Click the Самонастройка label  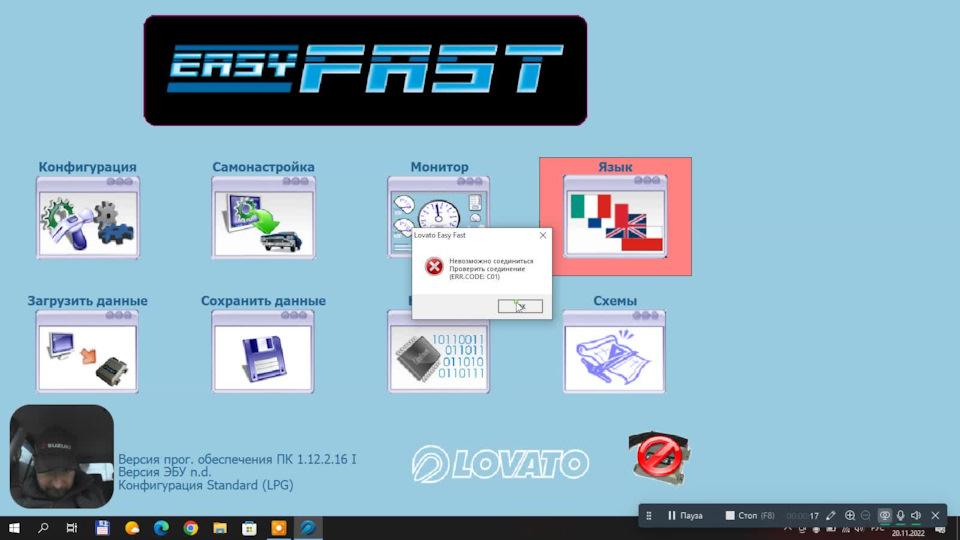[x=263, y=167]
